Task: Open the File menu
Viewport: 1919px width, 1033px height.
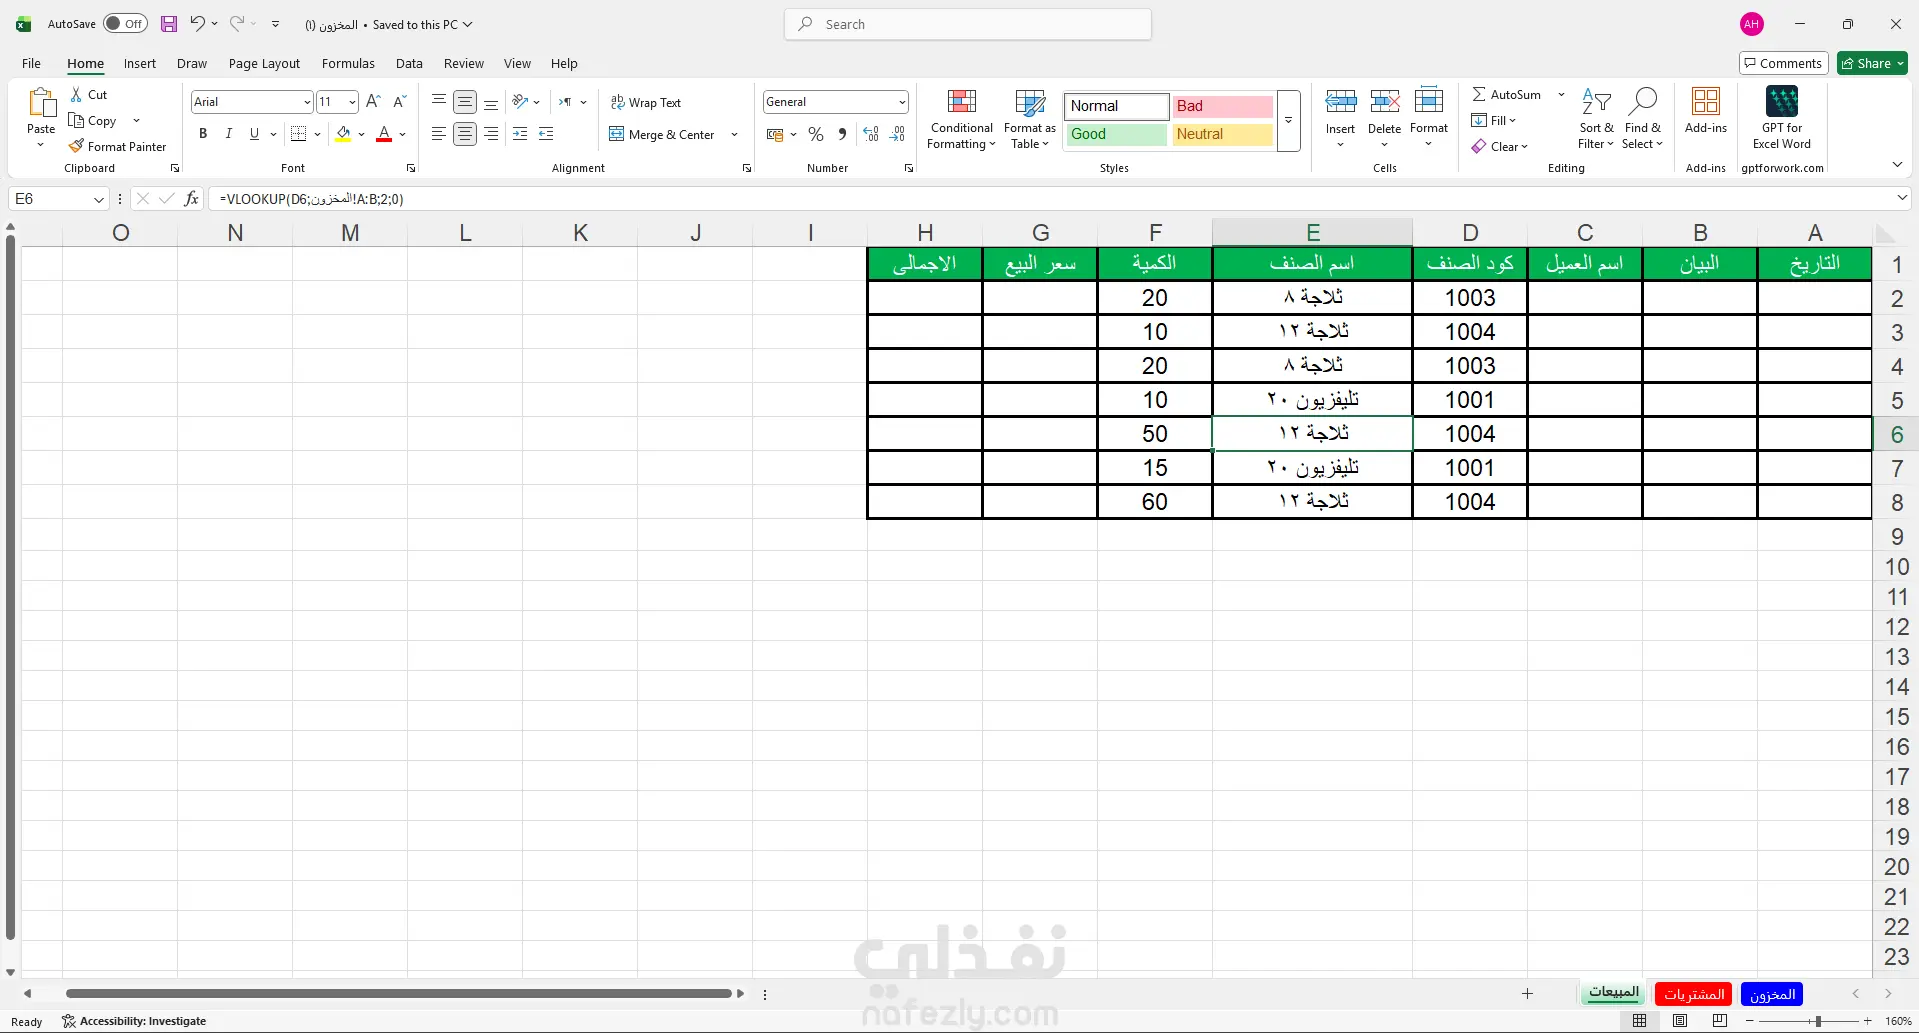Action: pyautogui.click(x=31, y=63)
